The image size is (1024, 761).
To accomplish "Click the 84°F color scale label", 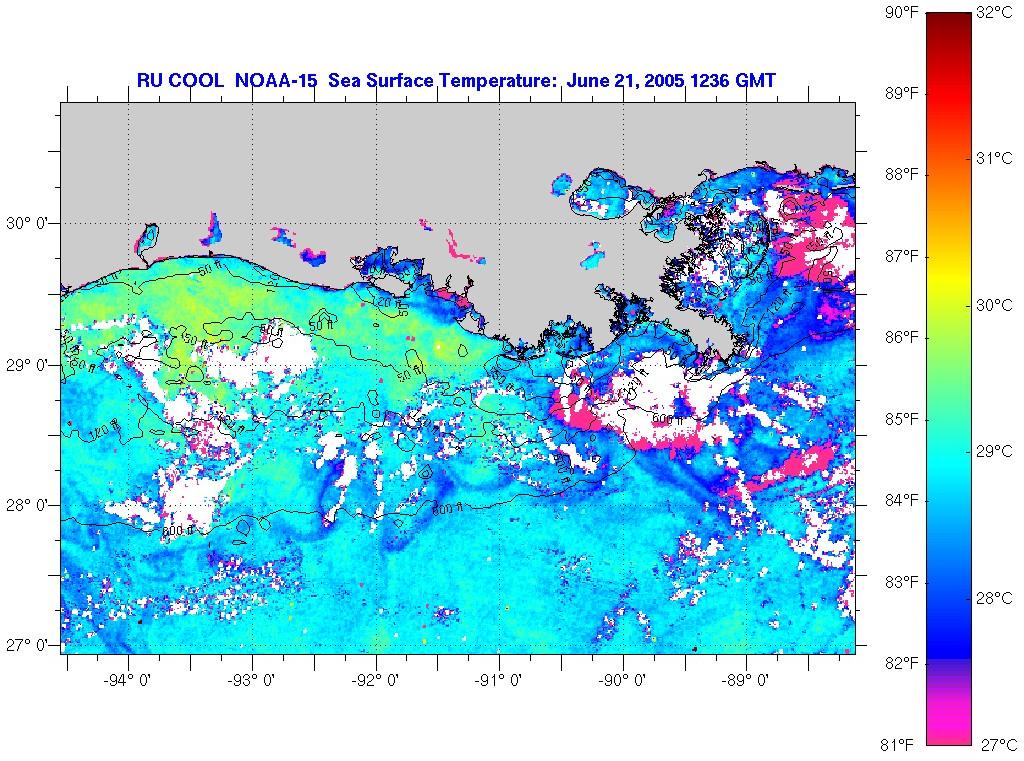I will (902, 500).
